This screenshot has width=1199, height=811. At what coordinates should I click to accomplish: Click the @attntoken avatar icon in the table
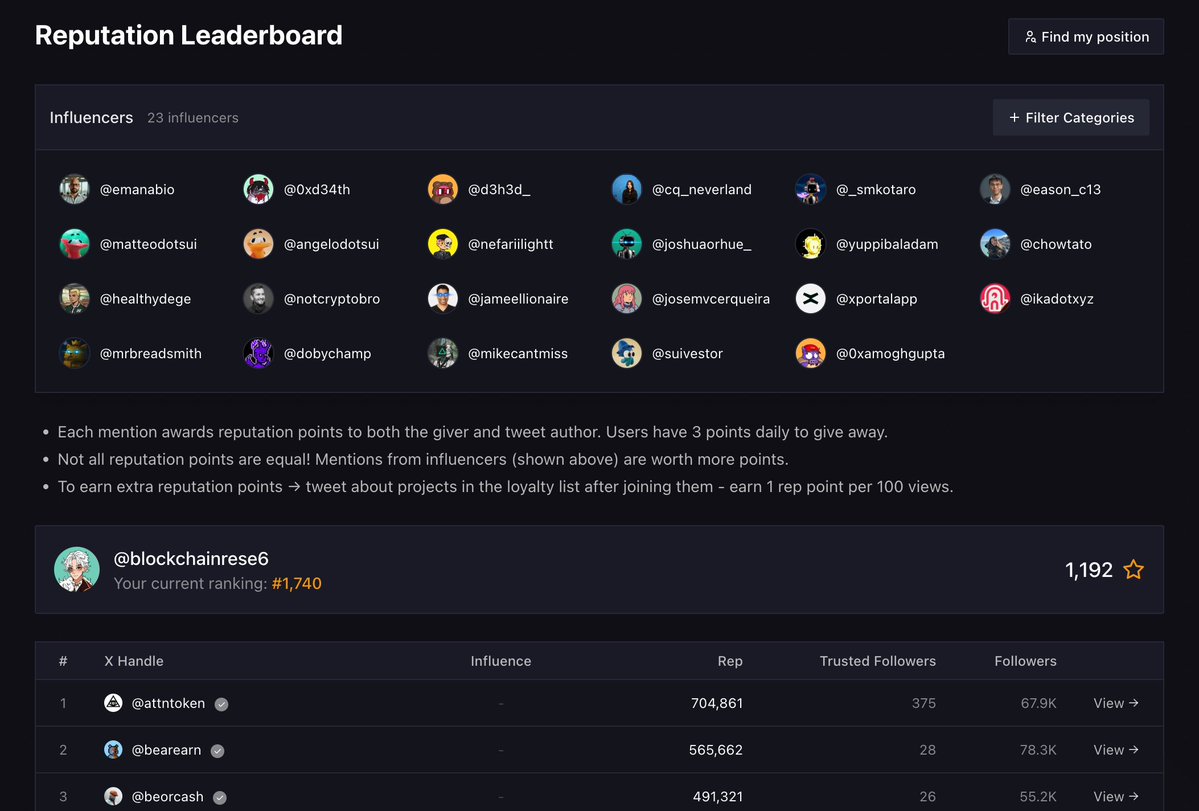point(113,702)
